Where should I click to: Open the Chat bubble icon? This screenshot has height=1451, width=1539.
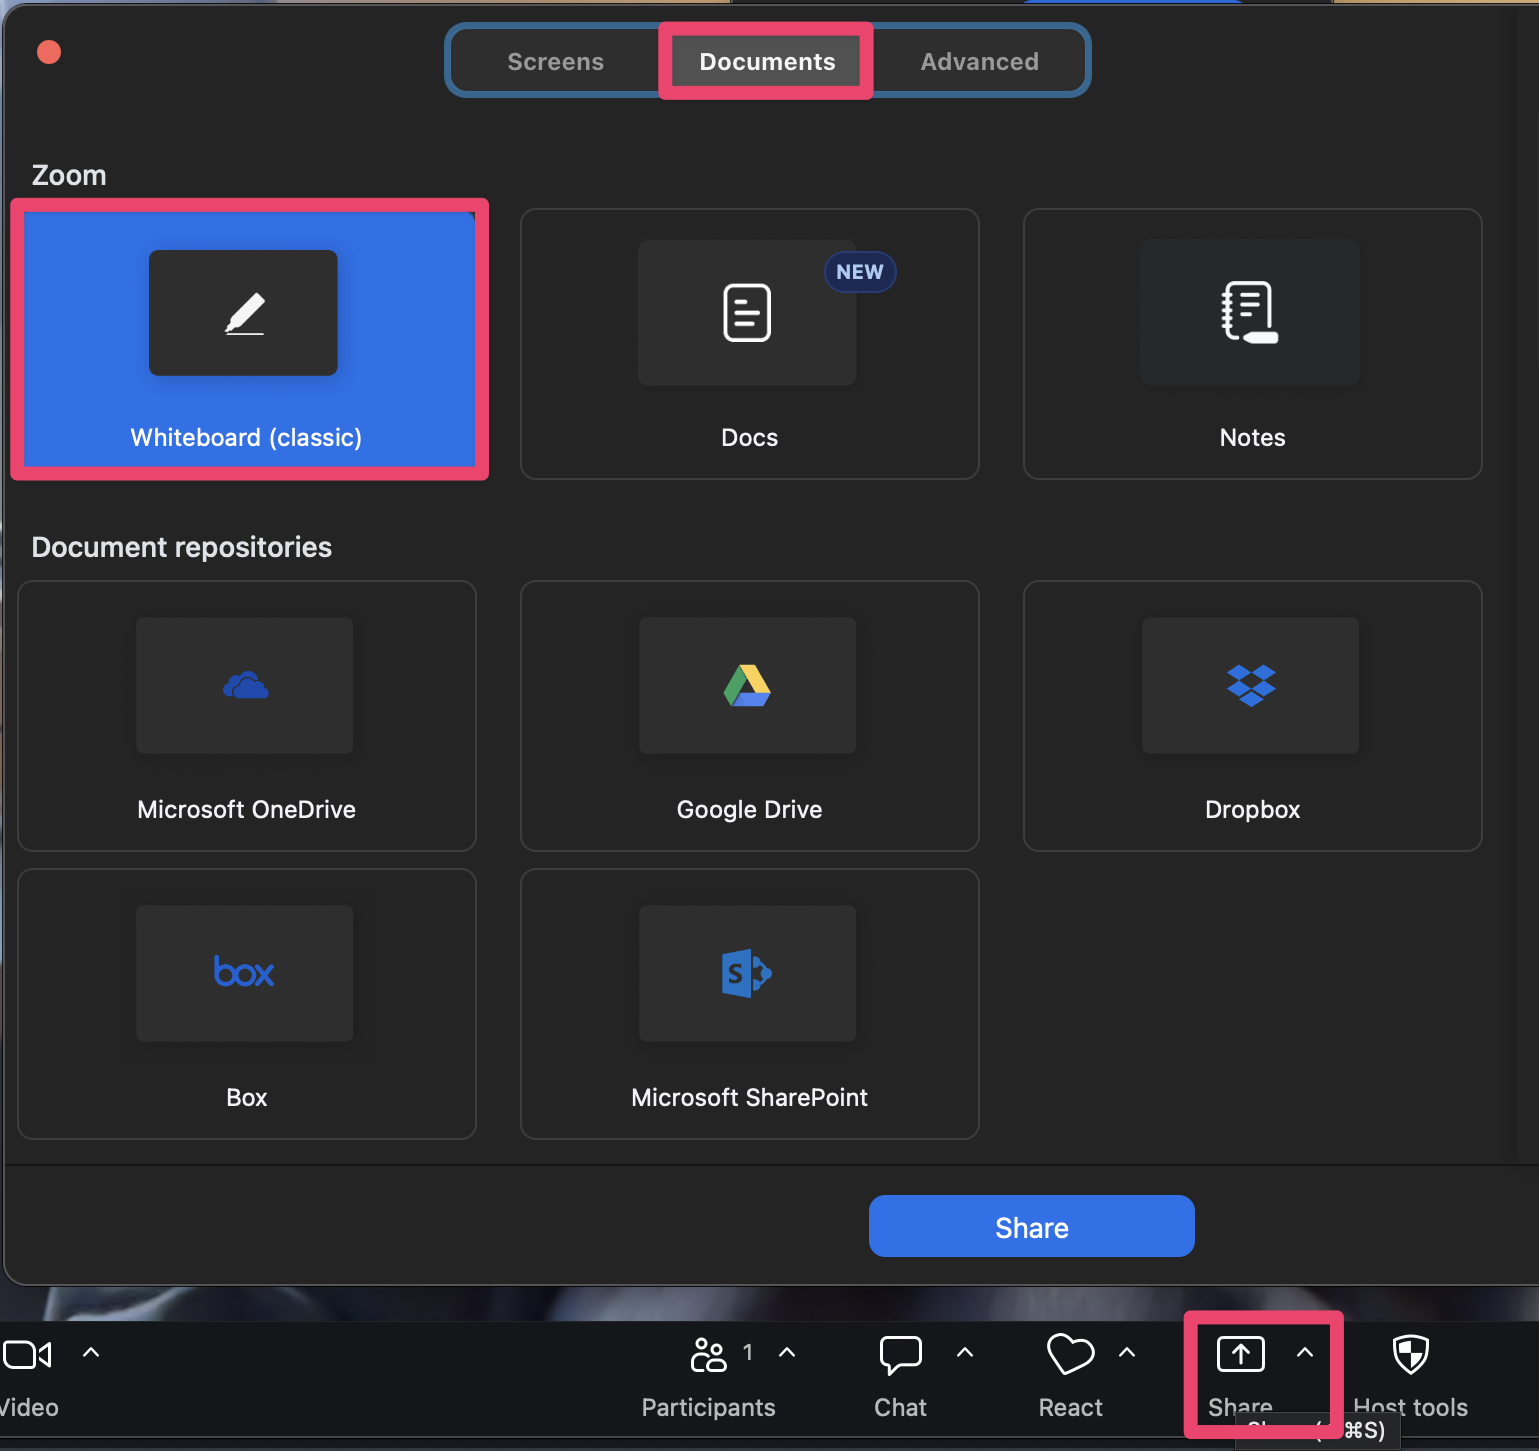click(900, 1355)
